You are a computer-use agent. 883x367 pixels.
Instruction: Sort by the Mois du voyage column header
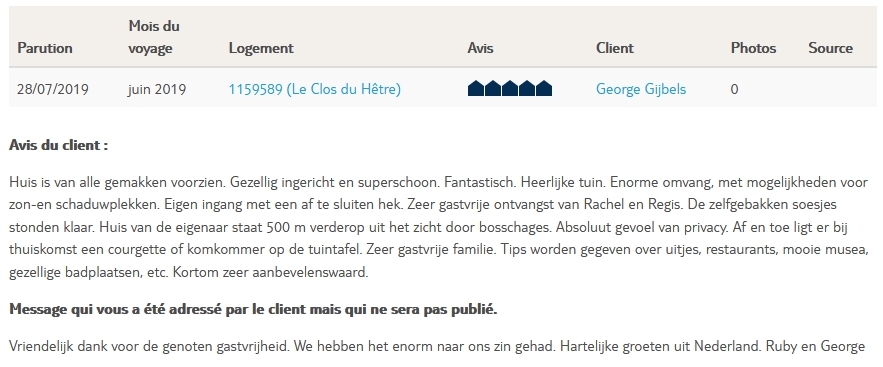[154, 37]
